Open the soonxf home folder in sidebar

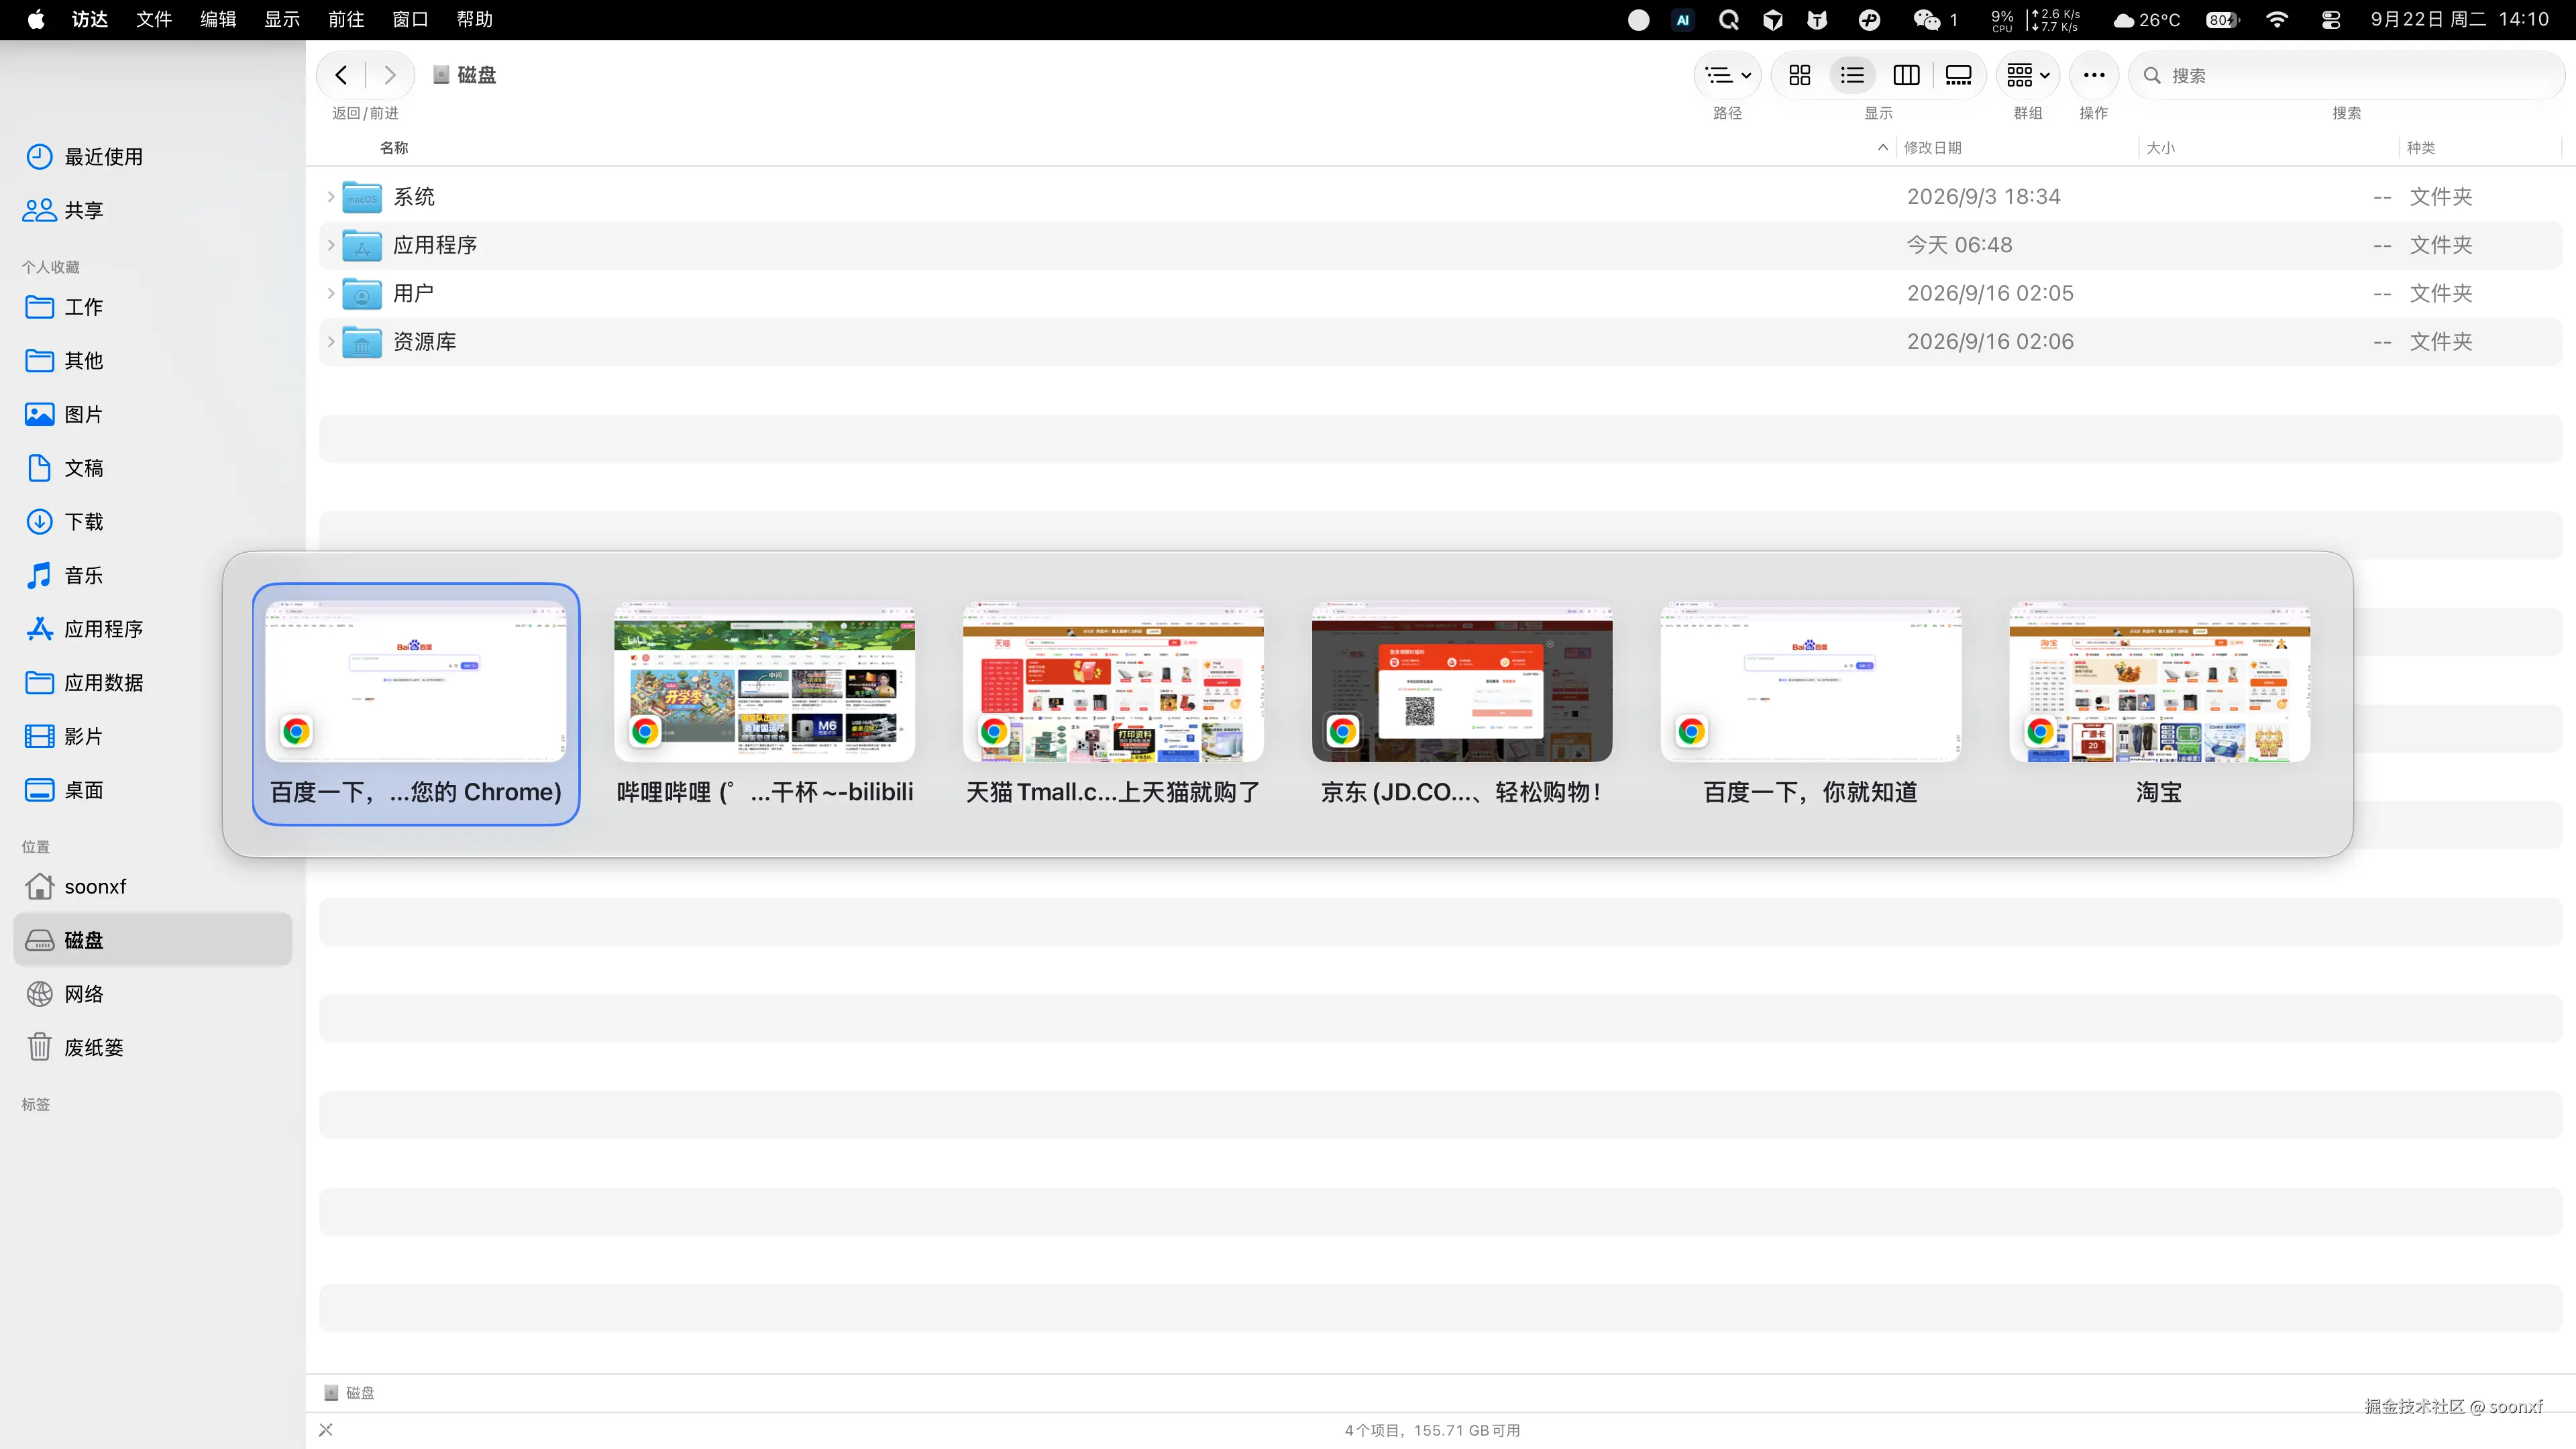(x=152, y=886)
